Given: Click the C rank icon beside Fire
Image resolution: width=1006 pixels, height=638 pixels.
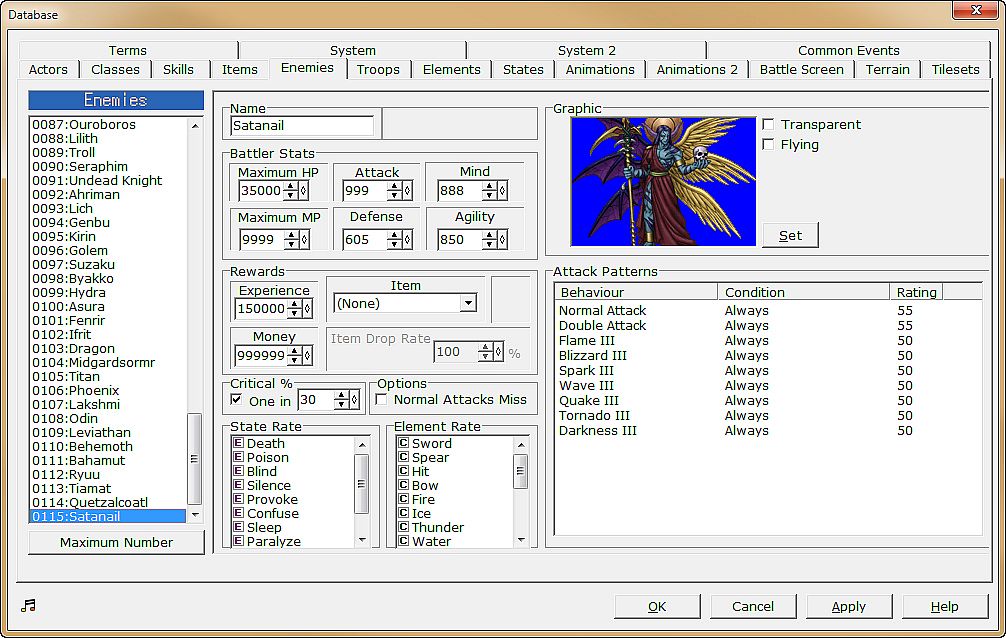Looking at the screenshot, I should click(403, 499).
